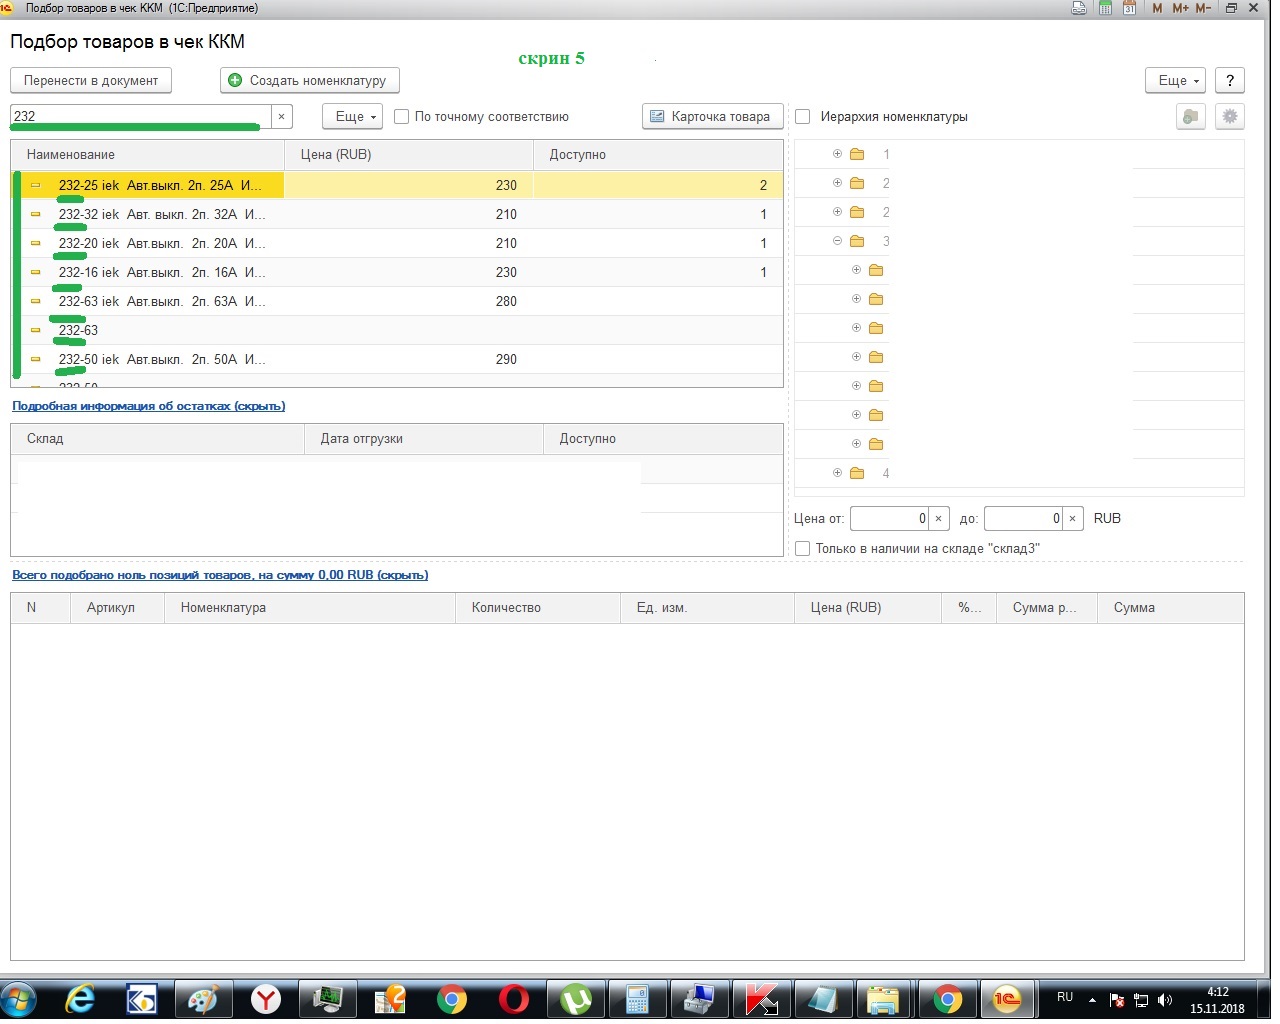This screenshot has width=1280, height=1024.
Task: Click the print icon in title bar
Action: click(x=1079, y=8)
